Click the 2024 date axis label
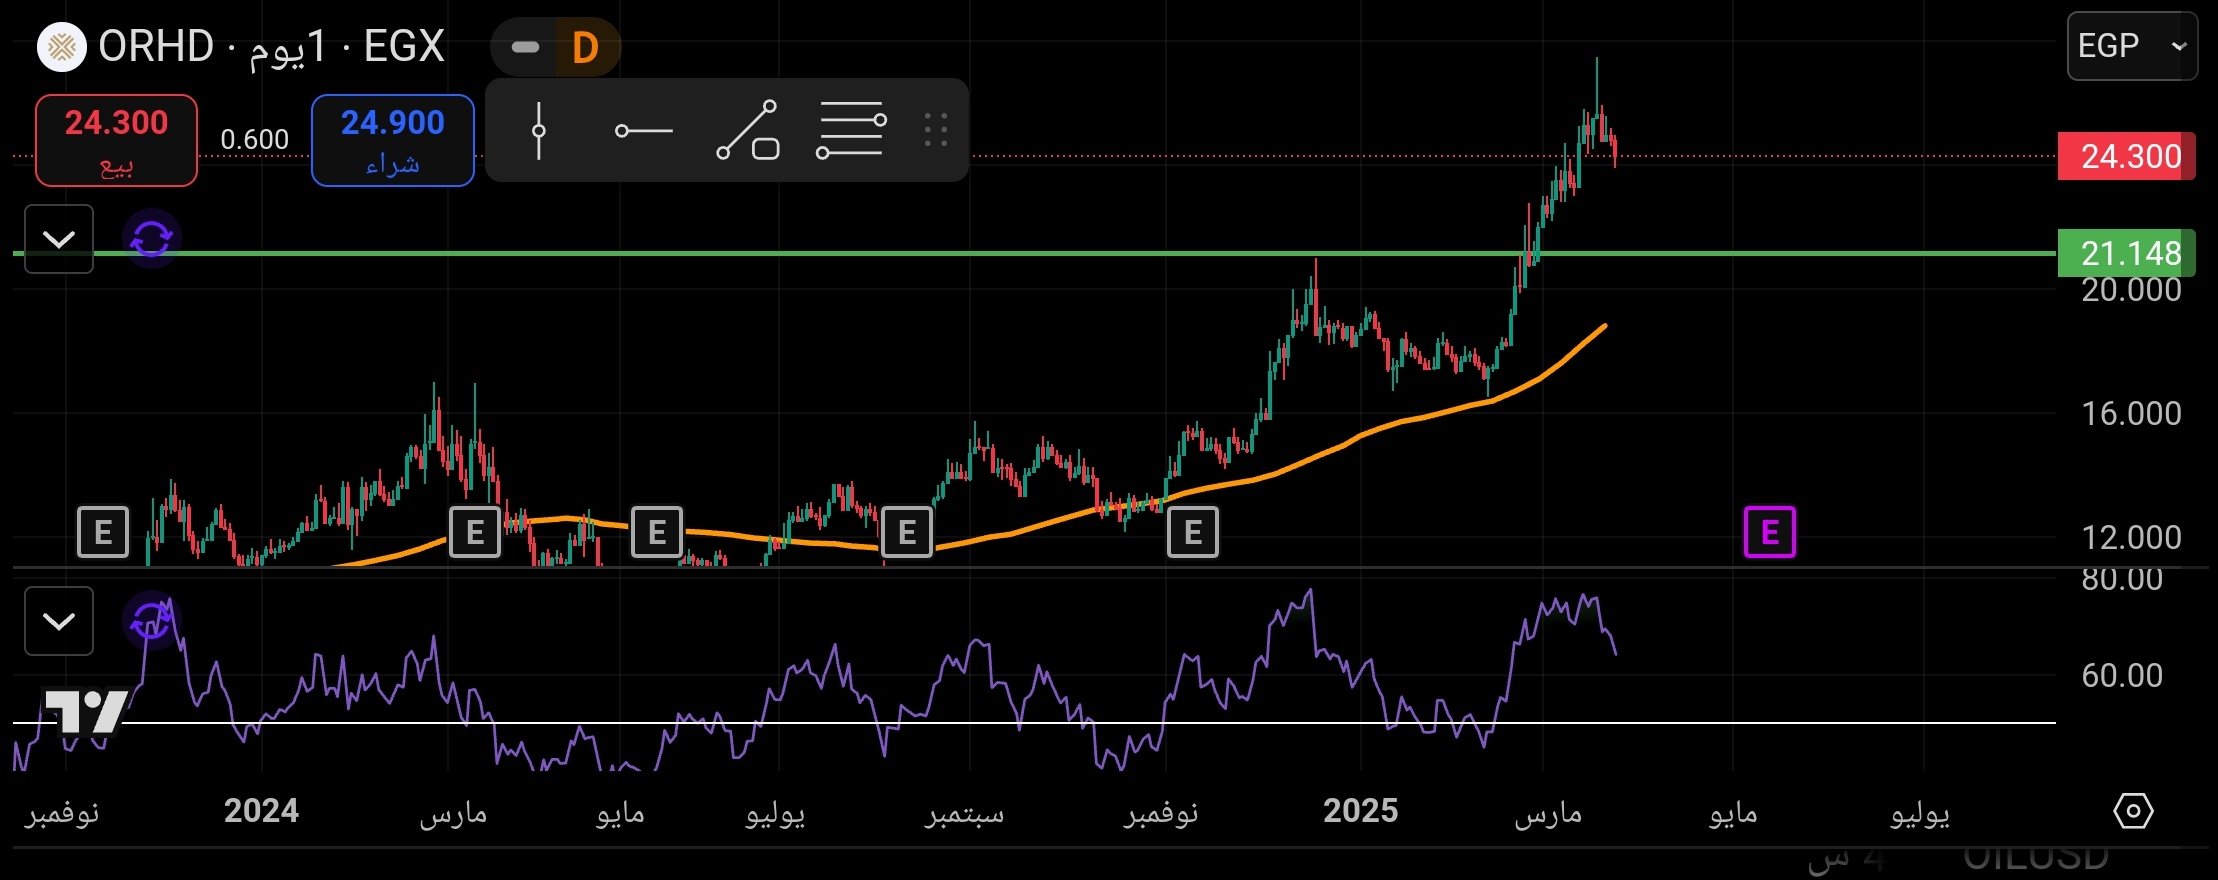The image size is (2218, 880). point(261,811)
